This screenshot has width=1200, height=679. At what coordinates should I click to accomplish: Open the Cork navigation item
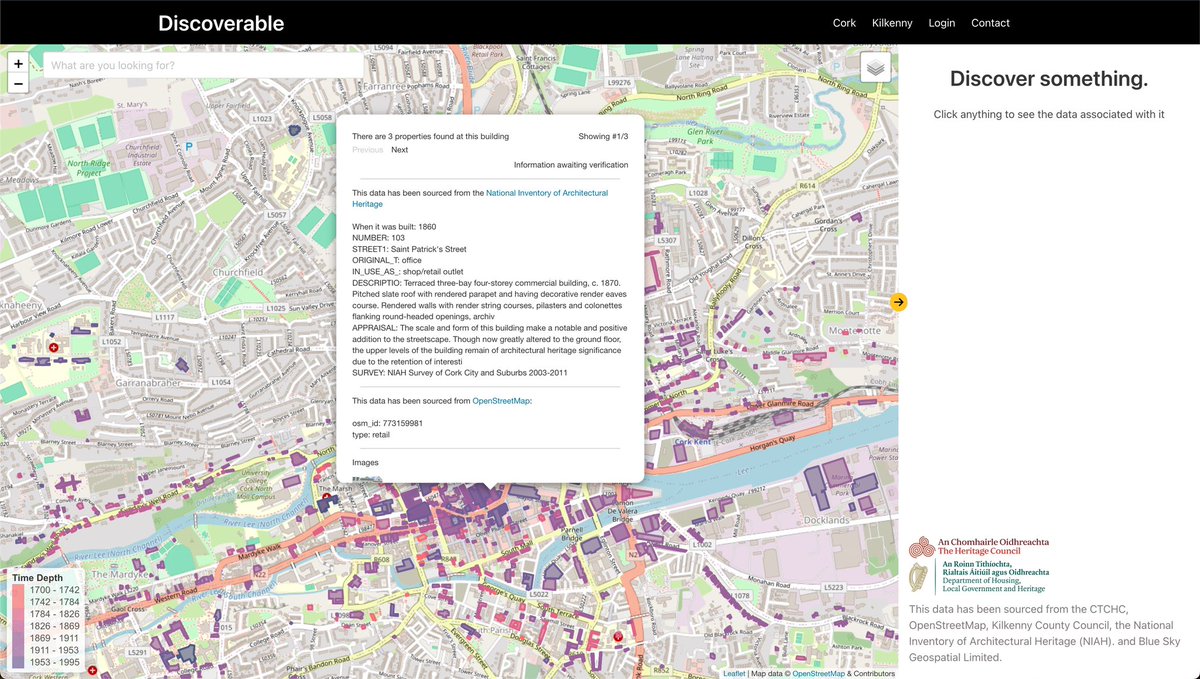coord(844,23)
